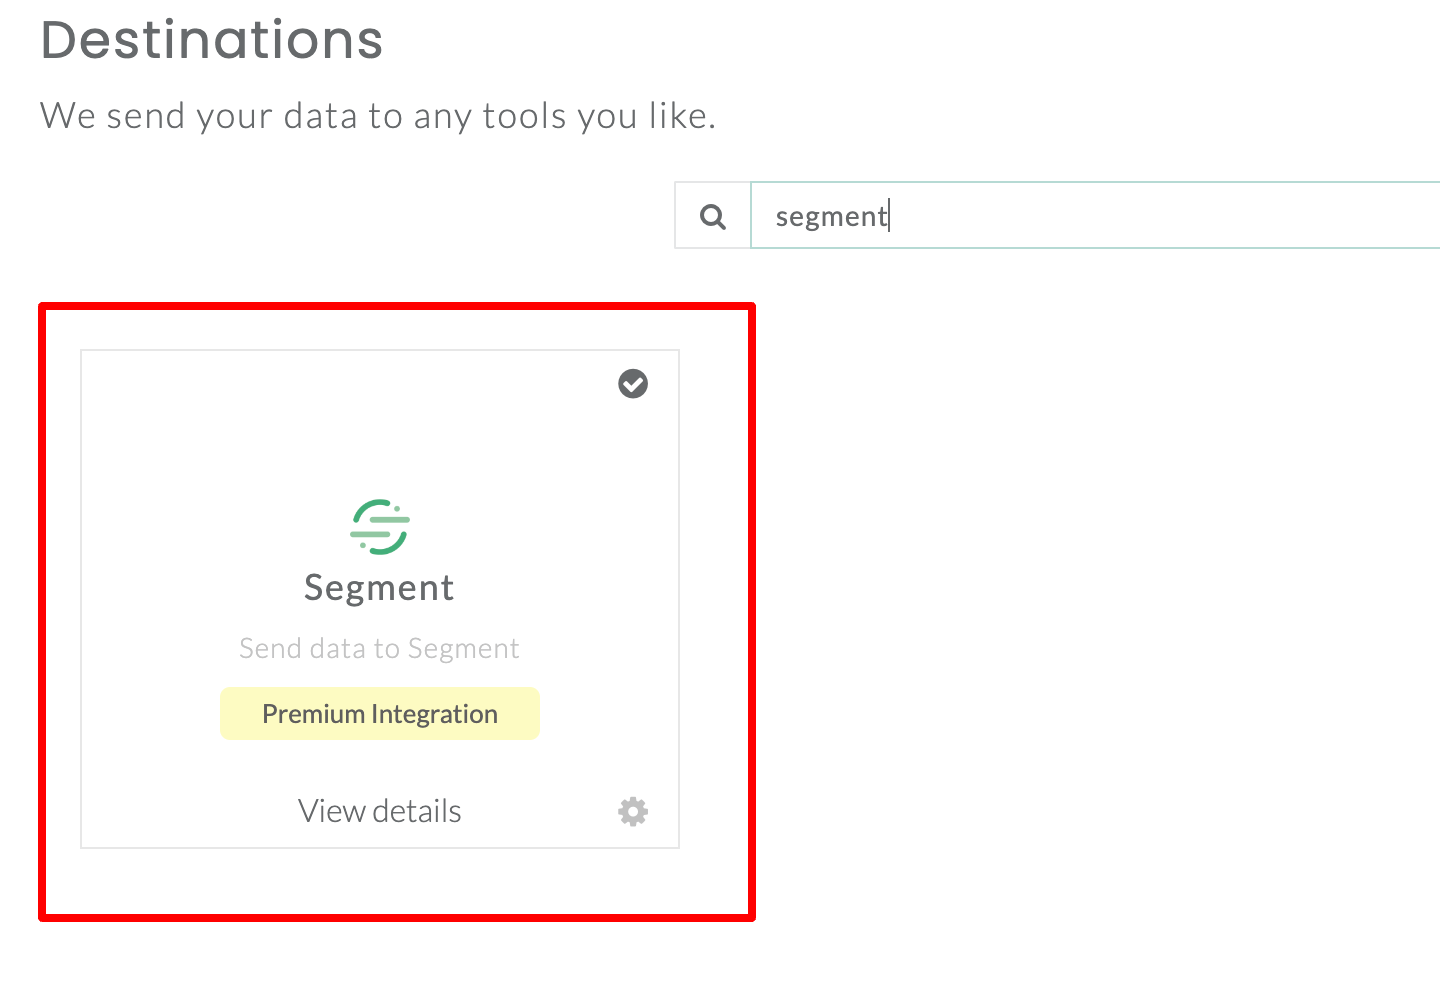Click the Destinations page heading
This screenshot has height=986, width=1440.
pyautogui.click(x=212, y=40)
